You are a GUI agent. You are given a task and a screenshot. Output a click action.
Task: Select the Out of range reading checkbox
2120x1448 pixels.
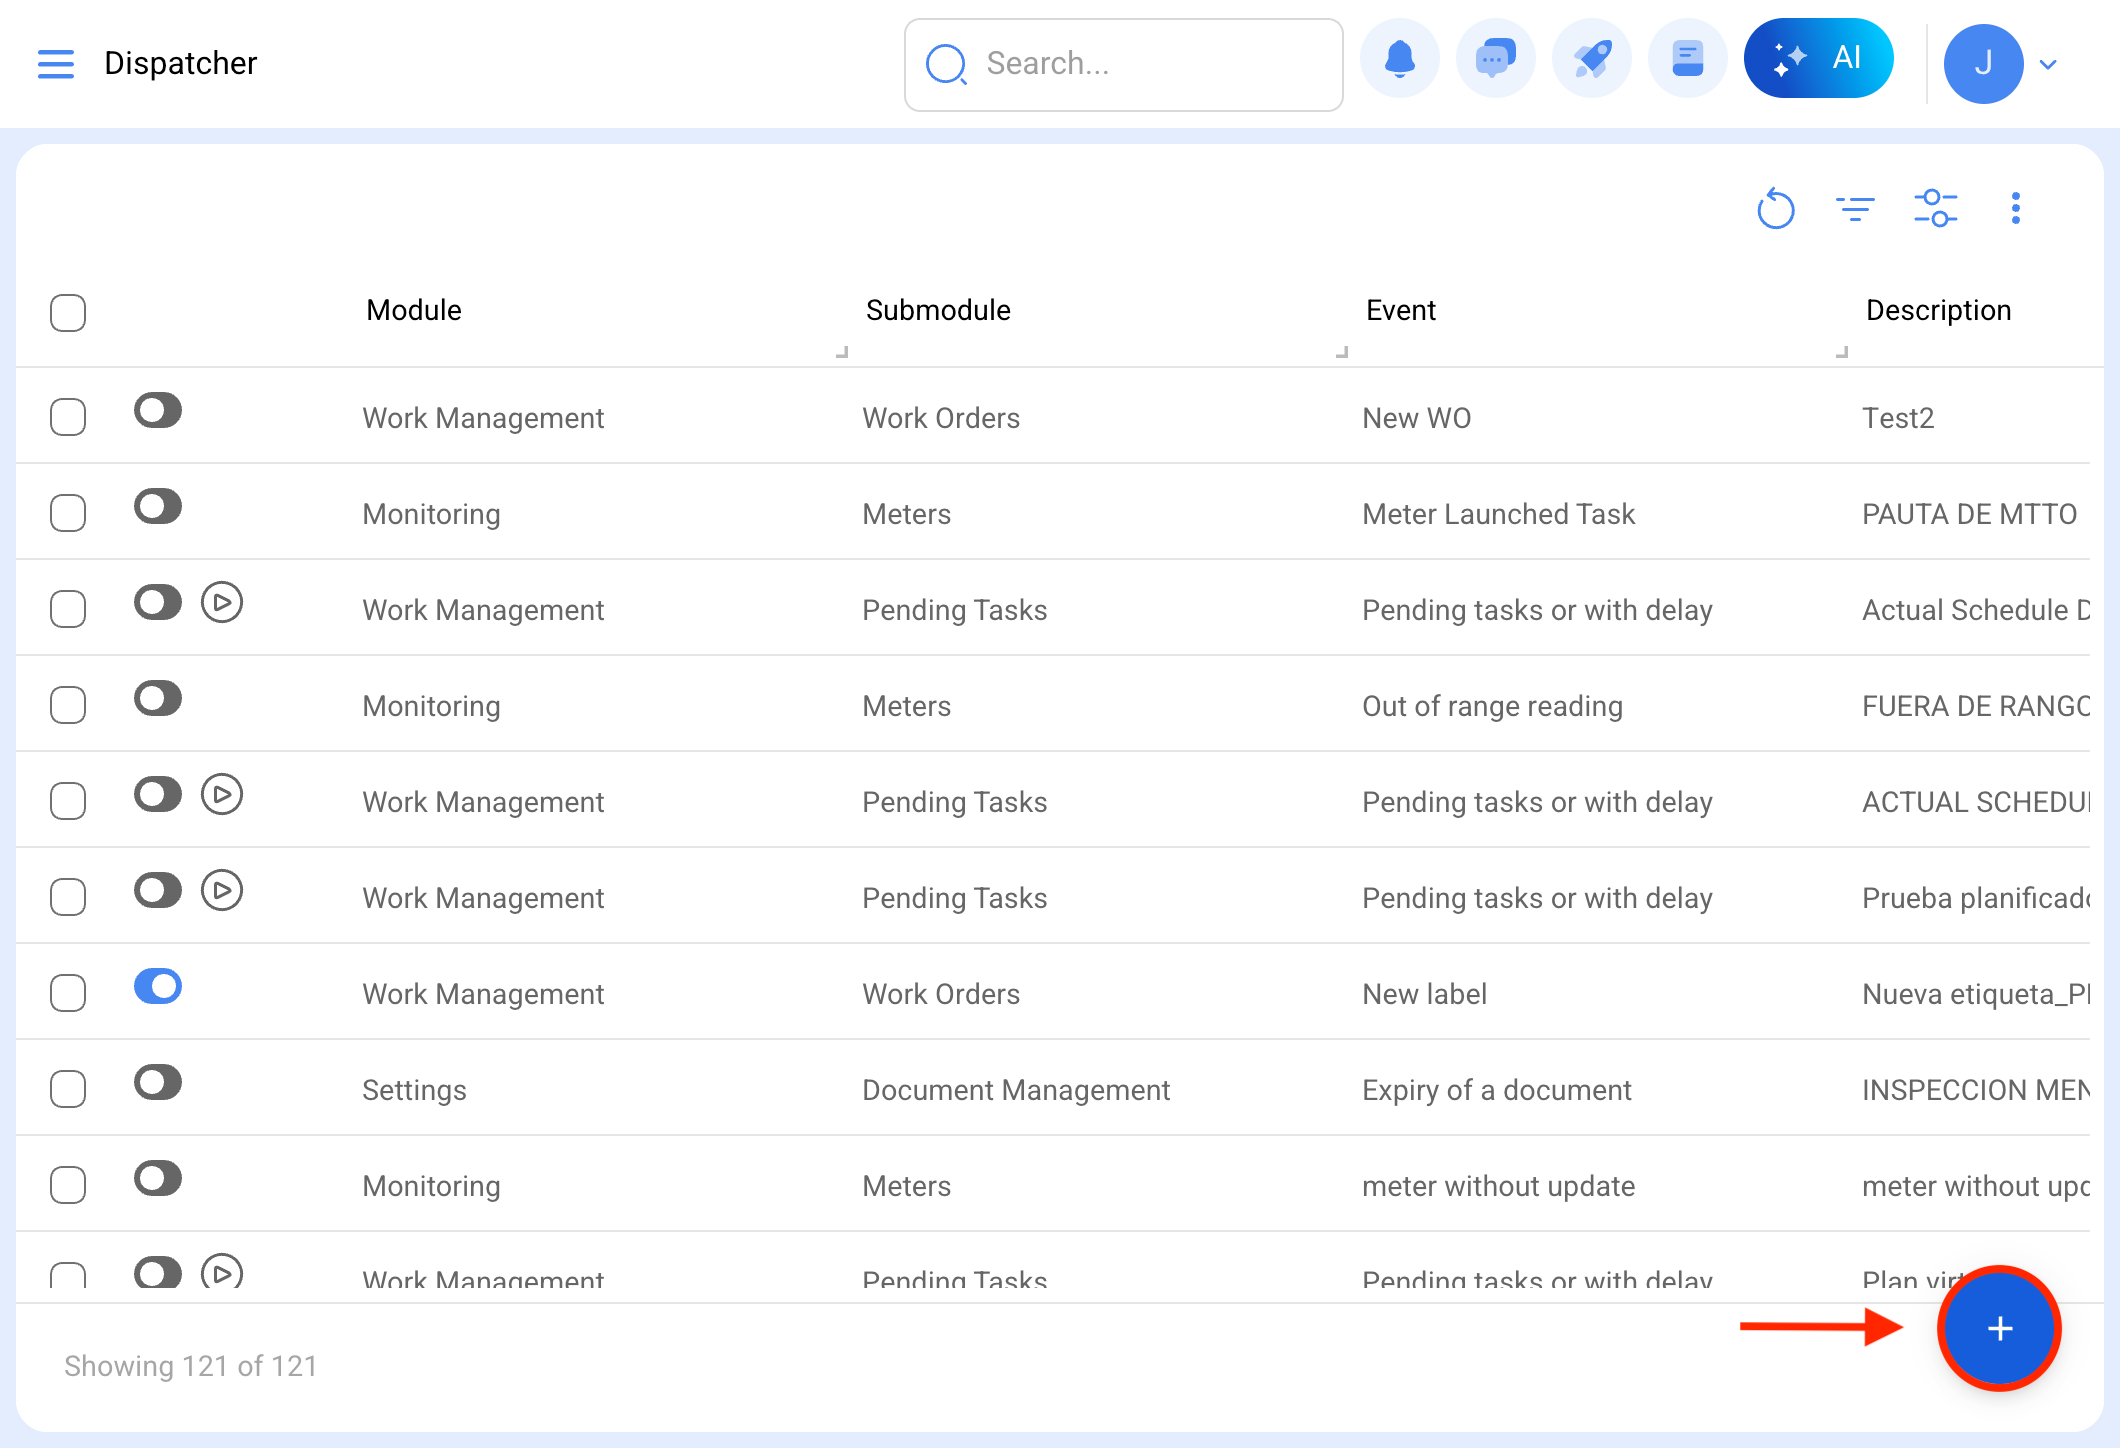pos(68,705)
